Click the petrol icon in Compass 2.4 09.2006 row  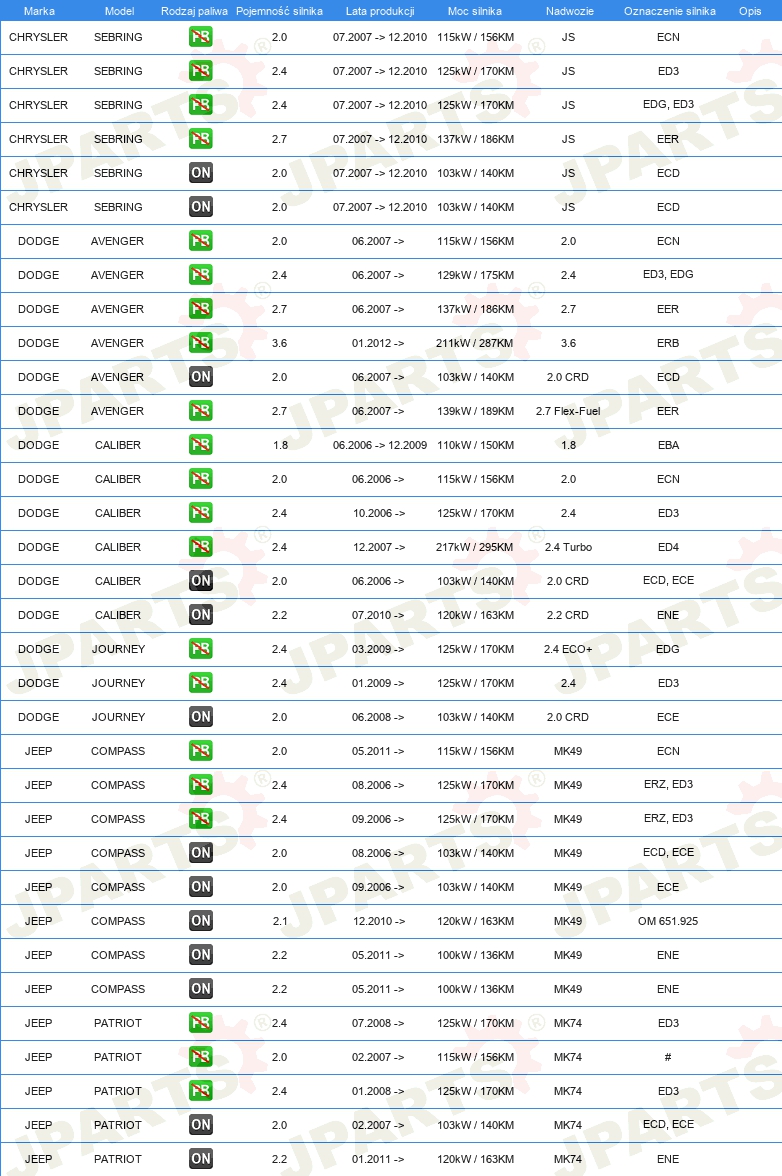[x=200, y=819]
